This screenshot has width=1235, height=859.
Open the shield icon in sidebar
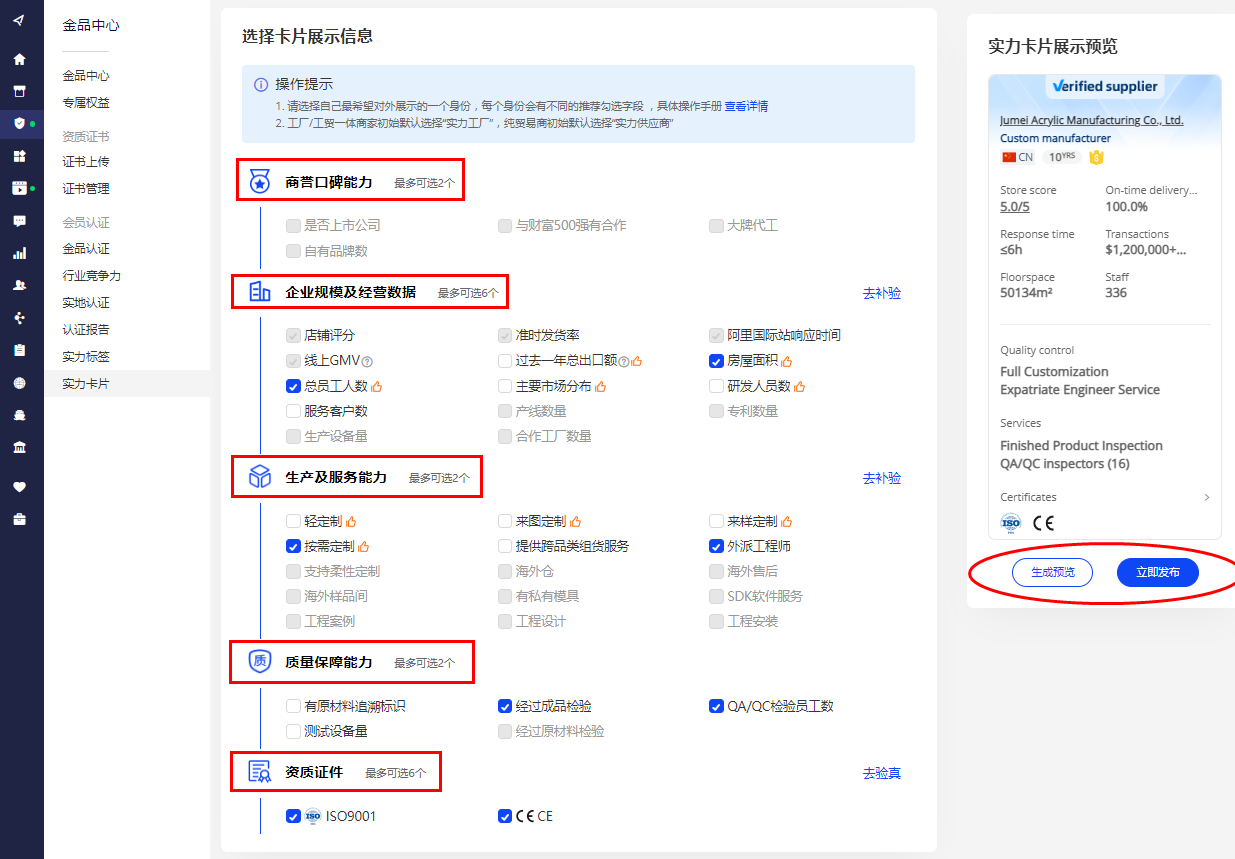(19, 124)
